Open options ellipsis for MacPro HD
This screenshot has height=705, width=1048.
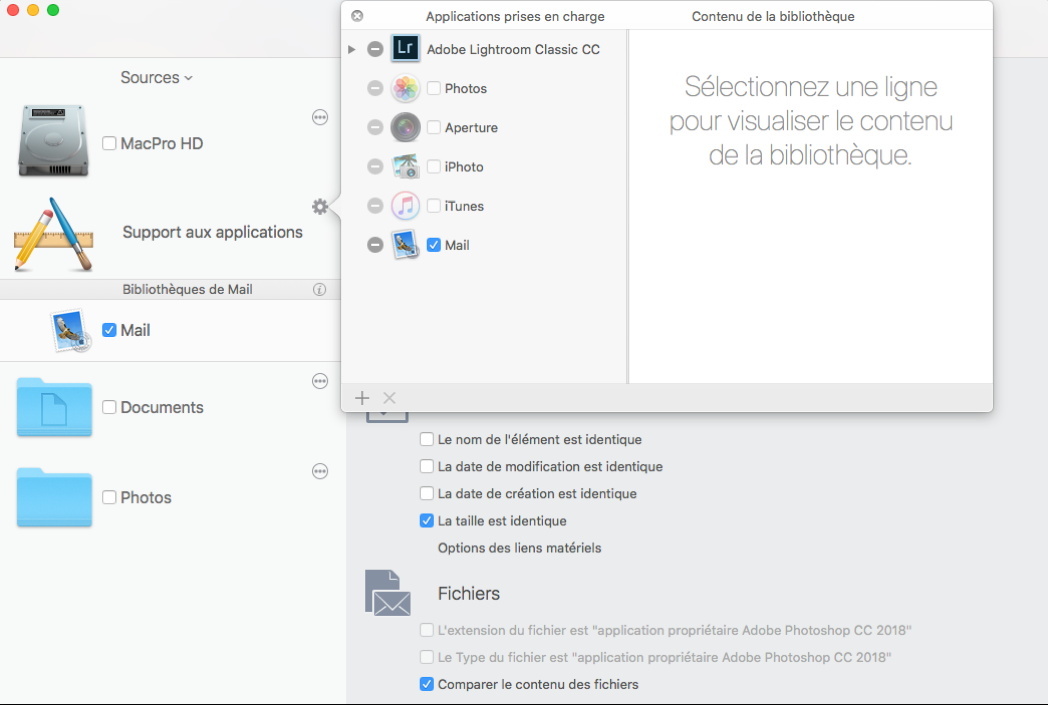pyautogui.click(x=320, y=118)
